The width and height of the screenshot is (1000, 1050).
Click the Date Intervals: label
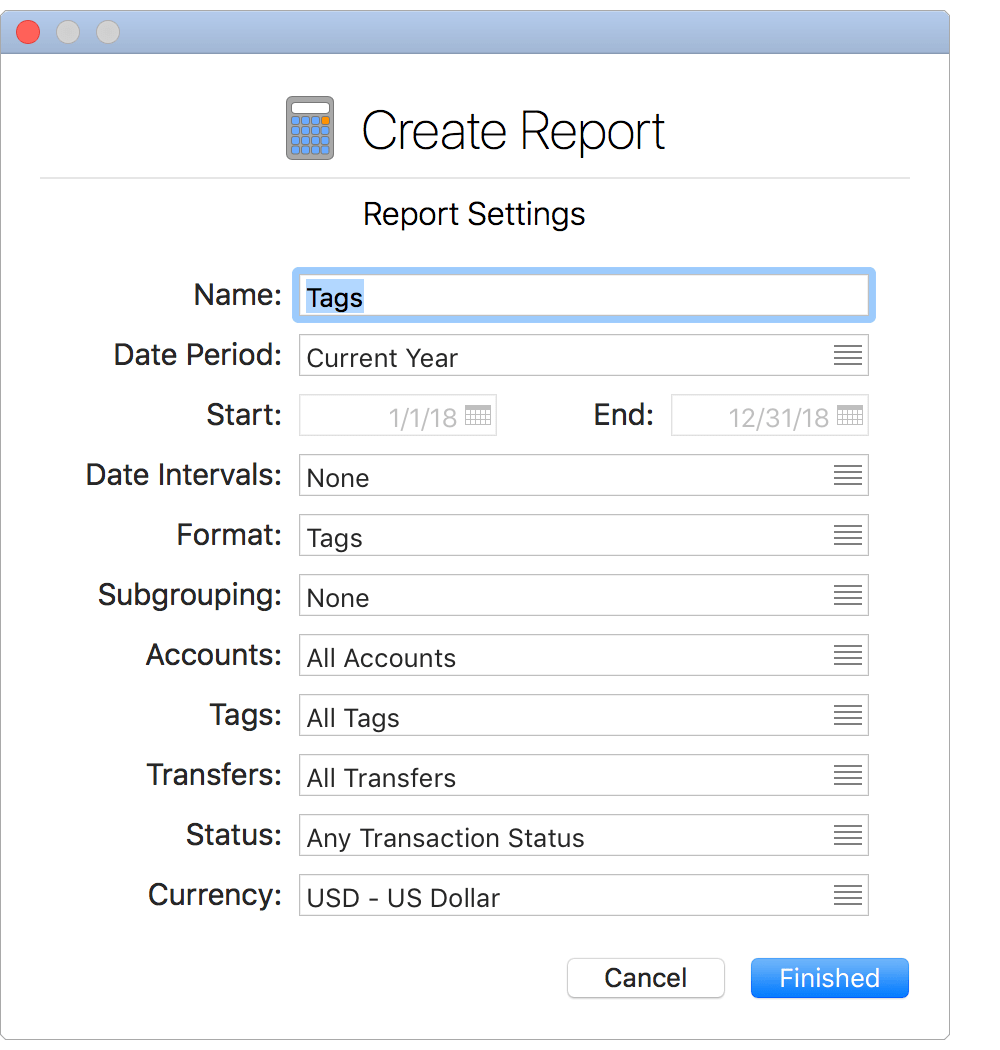point(184,474)
